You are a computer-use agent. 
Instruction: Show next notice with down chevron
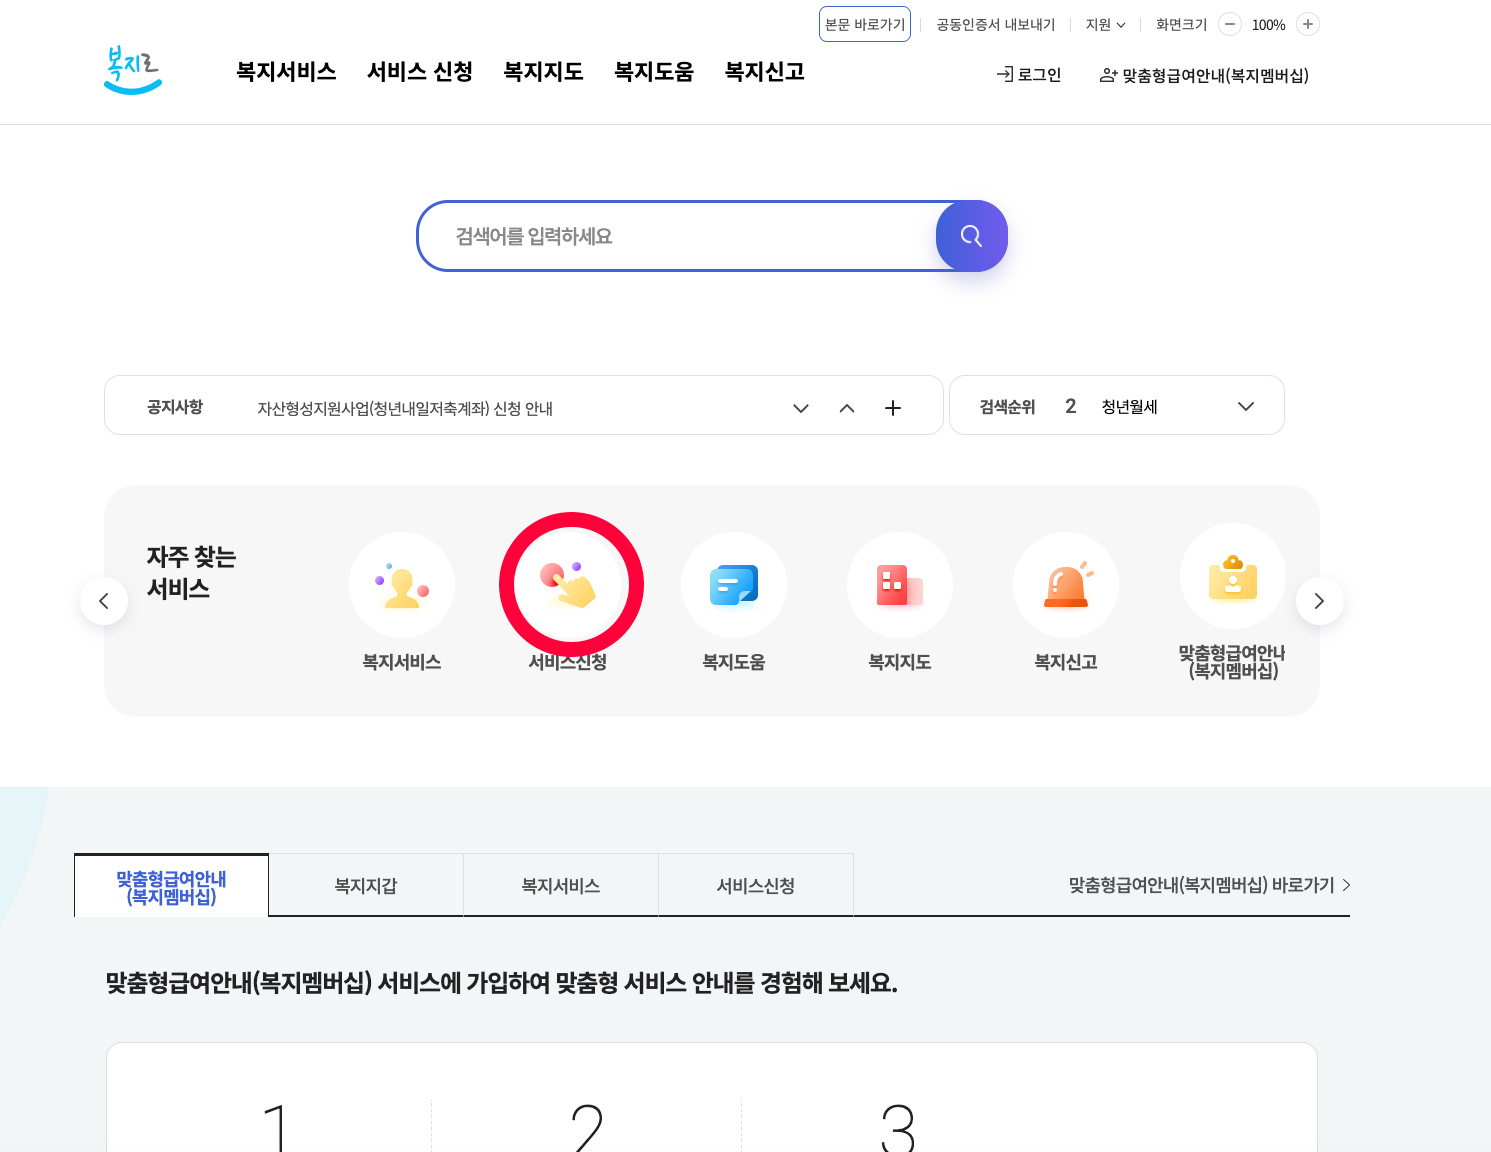pos(801,408)
